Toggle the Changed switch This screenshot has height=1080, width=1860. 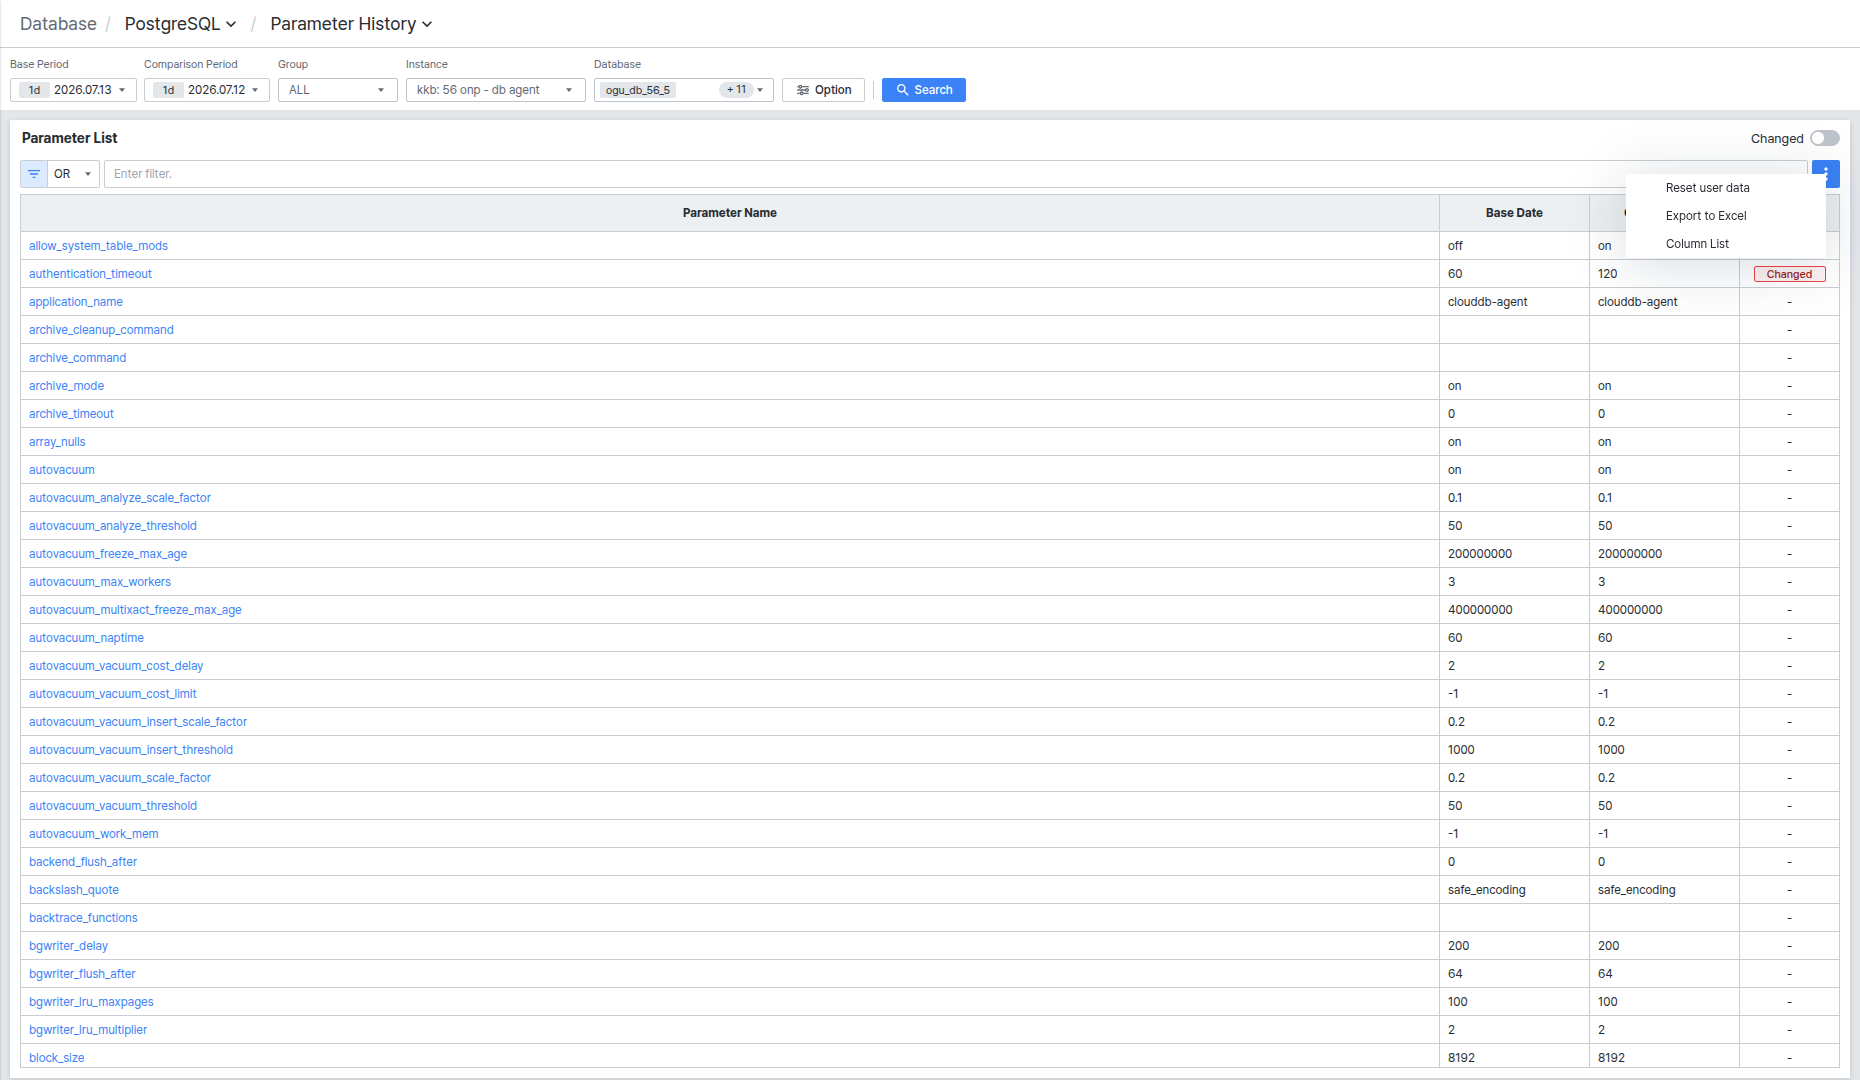click(1825, 138)
